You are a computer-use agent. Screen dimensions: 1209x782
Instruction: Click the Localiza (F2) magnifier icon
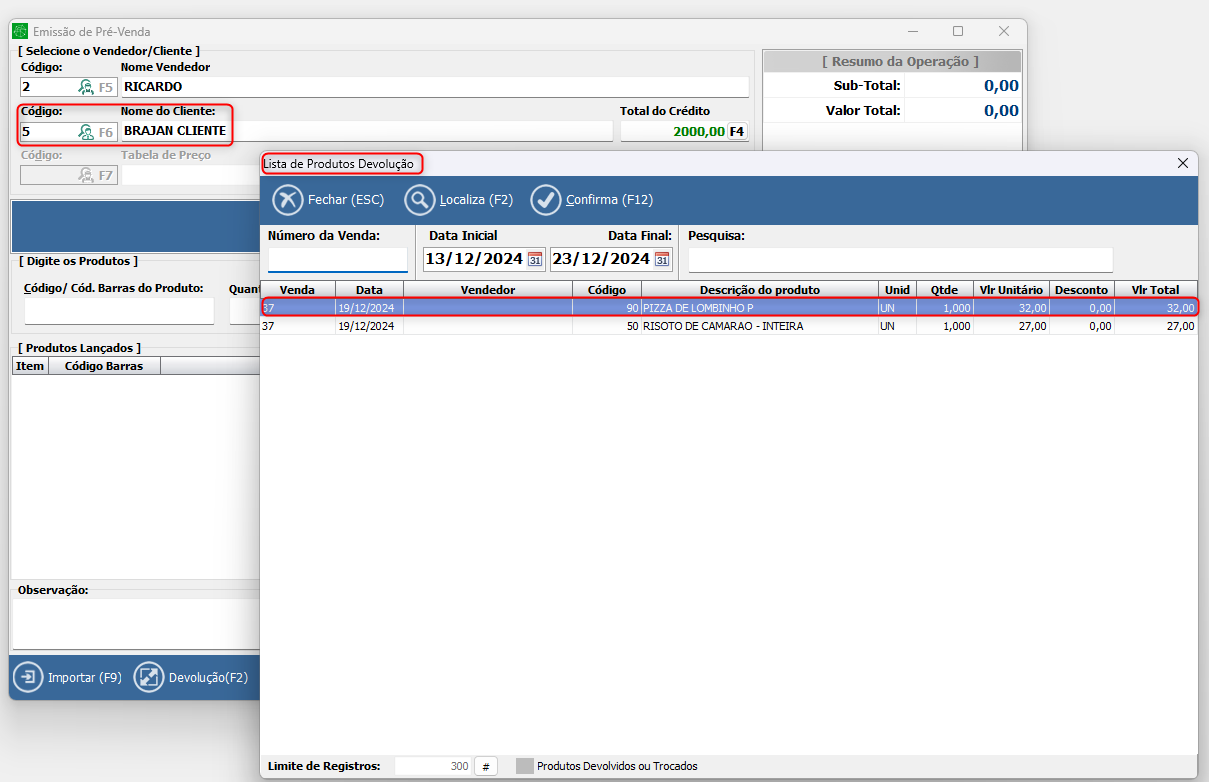[419, 200]
